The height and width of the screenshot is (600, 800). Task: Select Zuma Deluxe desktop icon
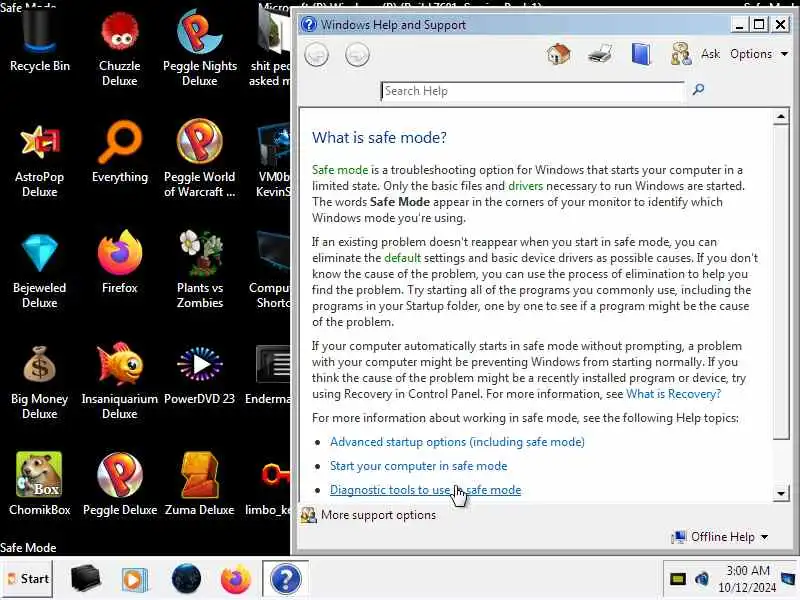coord(199,485)
